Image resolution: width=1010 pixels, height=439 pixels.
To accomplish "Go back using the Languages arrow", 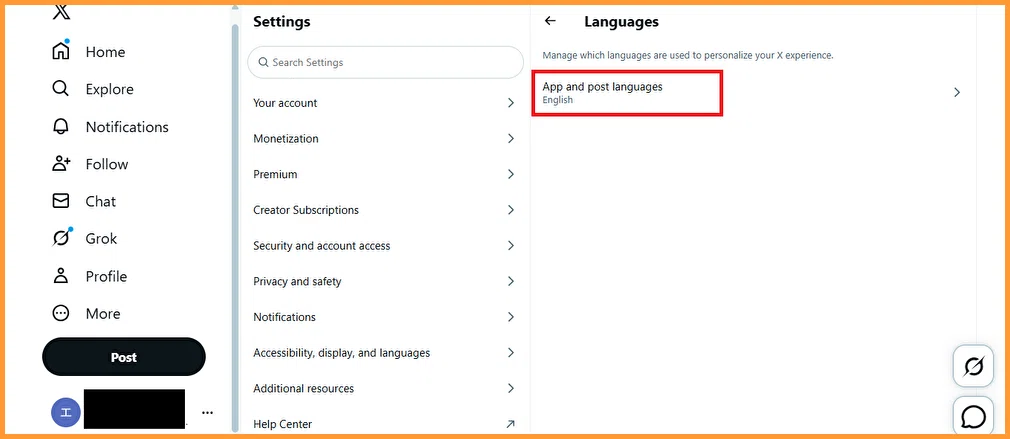I will 550,21.
